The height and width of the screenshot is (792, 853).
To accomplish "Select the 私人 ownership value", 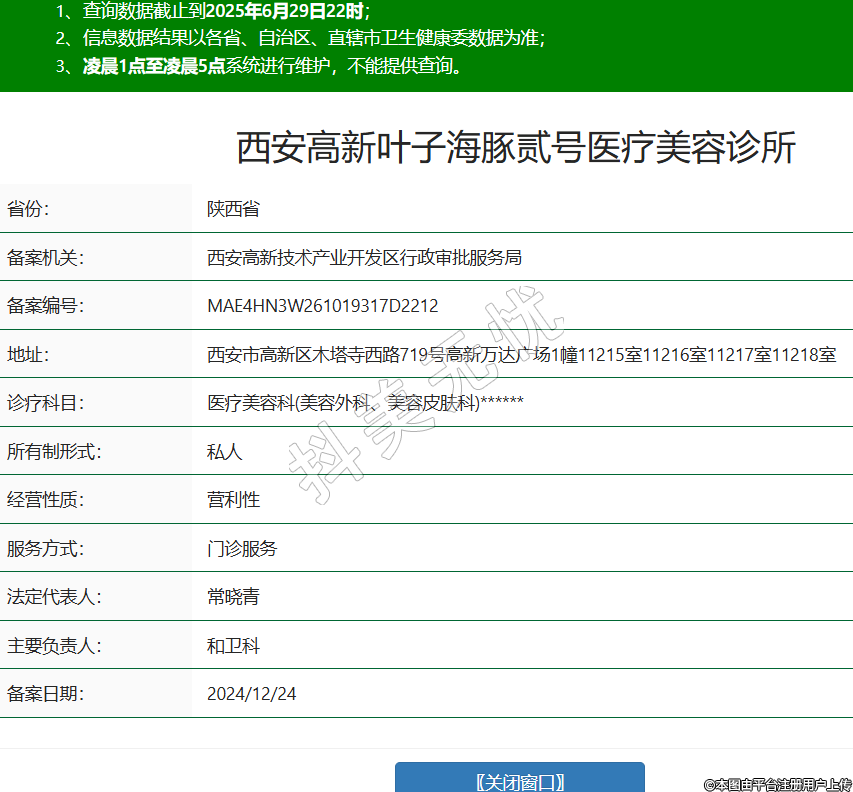I will [224, 452].
